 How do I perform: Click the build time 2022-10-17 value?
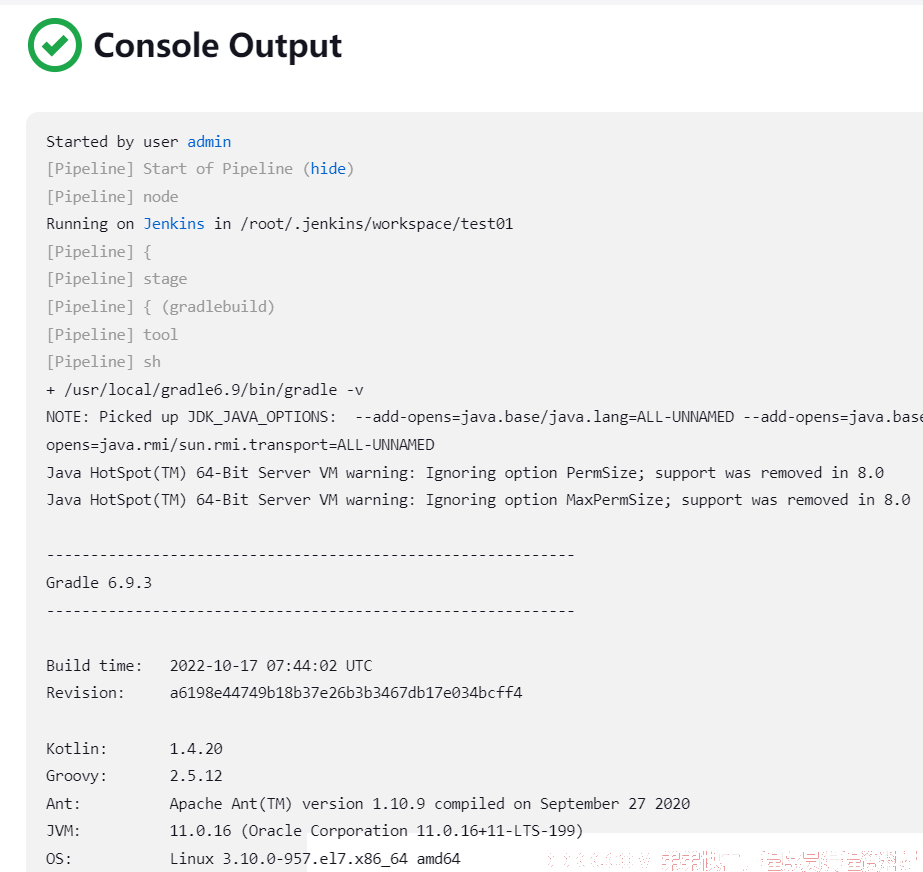(271, 666)
